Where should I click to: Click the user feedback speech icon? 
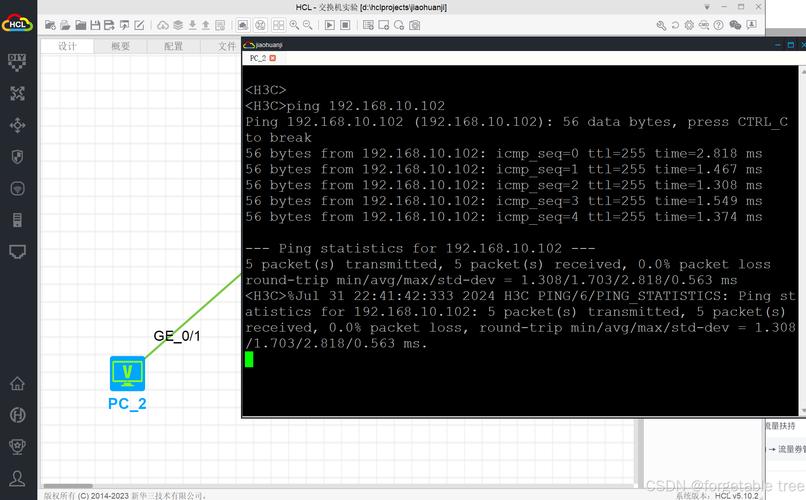(752, 25)
